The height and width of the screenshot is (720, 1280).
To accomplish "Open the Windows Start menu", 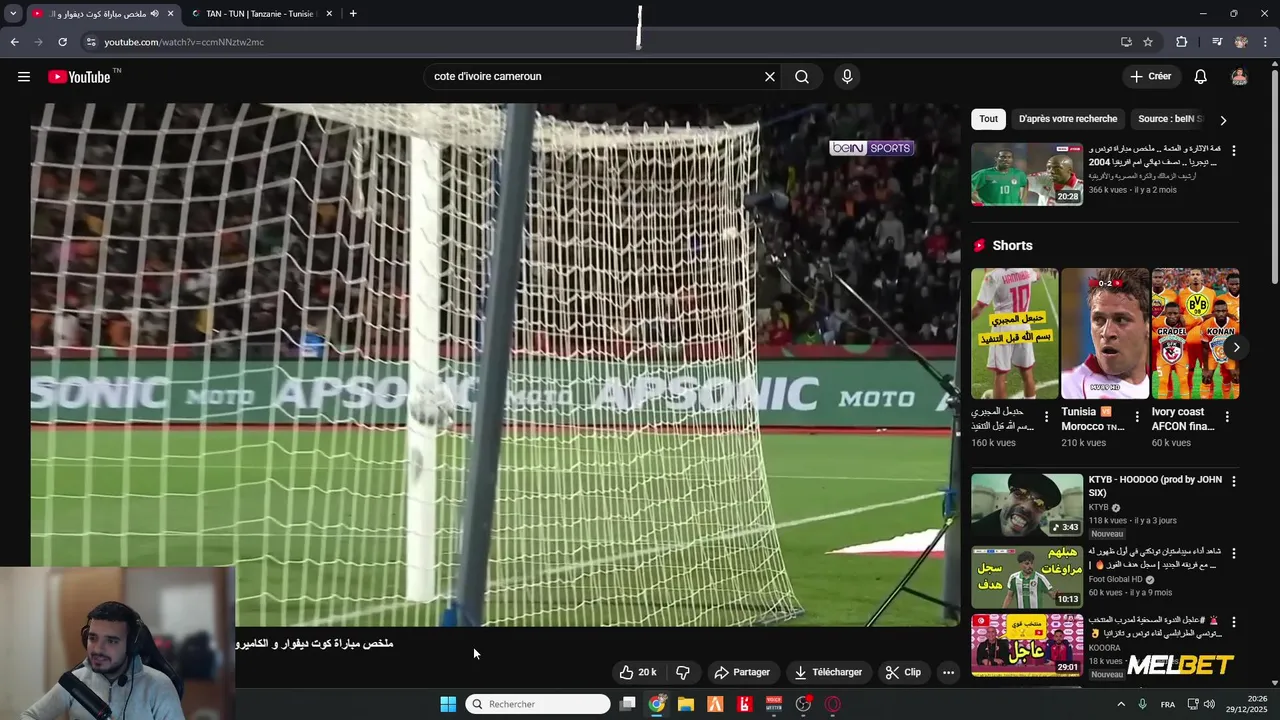I will point(448,704).
